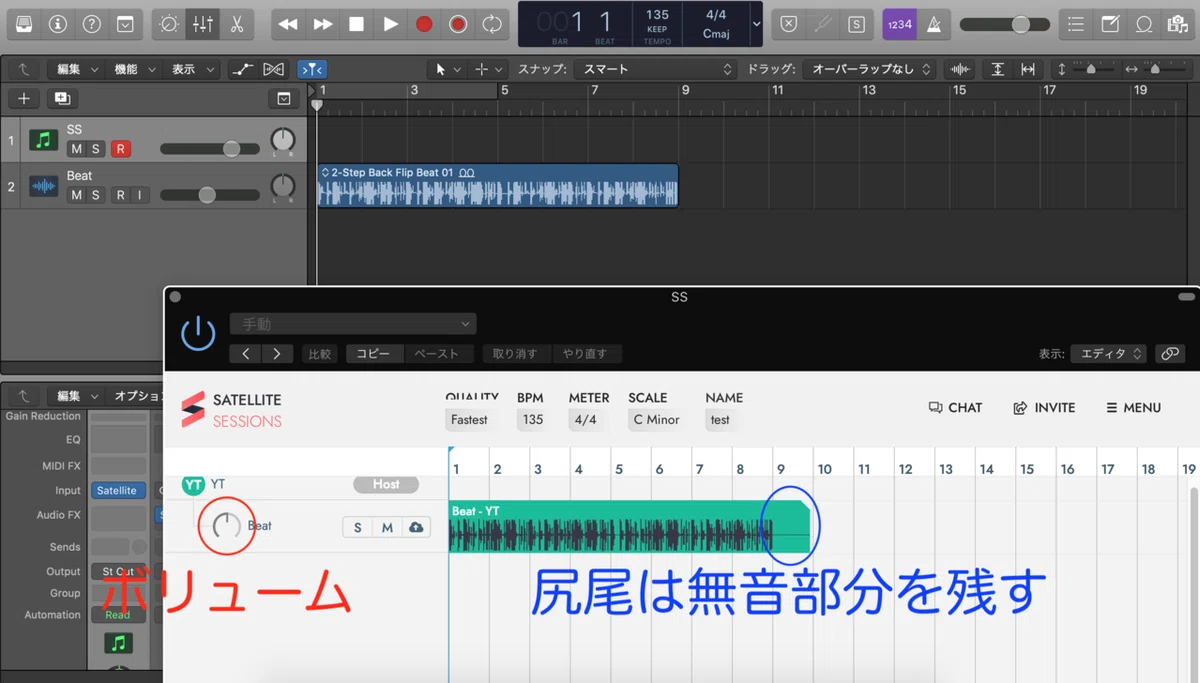Toggle the Metronome click icon

(x=934, y=24)
